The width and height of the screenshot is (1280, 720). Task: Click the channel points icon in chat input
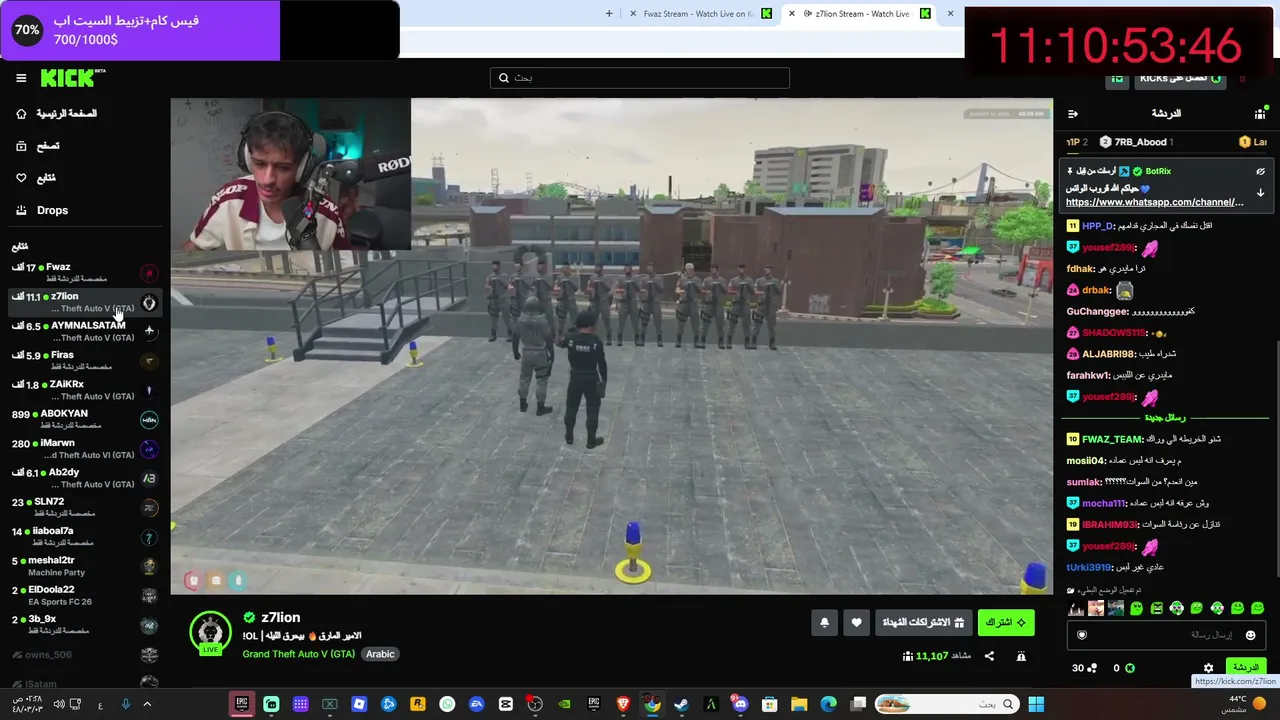1081,635
